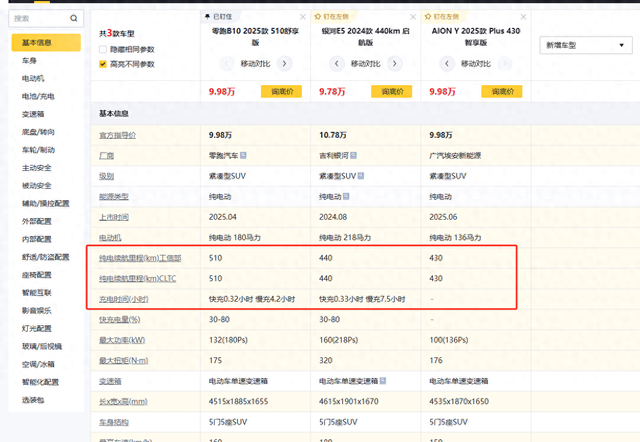This screenshot has height=442, width=640.
Task: Jump to 座椅配置 section
Action: click(x=37, y=275)
